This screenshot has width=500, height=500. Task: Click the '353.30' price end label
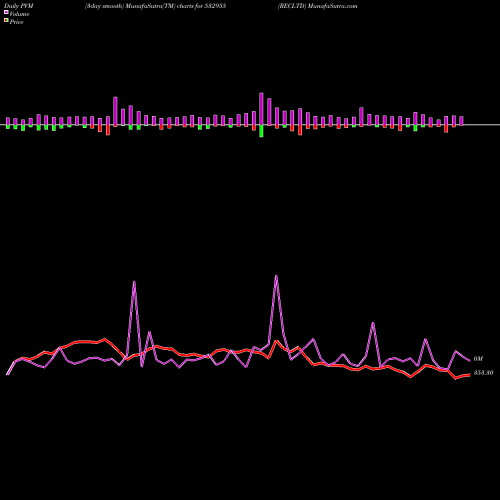click(x=483, y=373)
